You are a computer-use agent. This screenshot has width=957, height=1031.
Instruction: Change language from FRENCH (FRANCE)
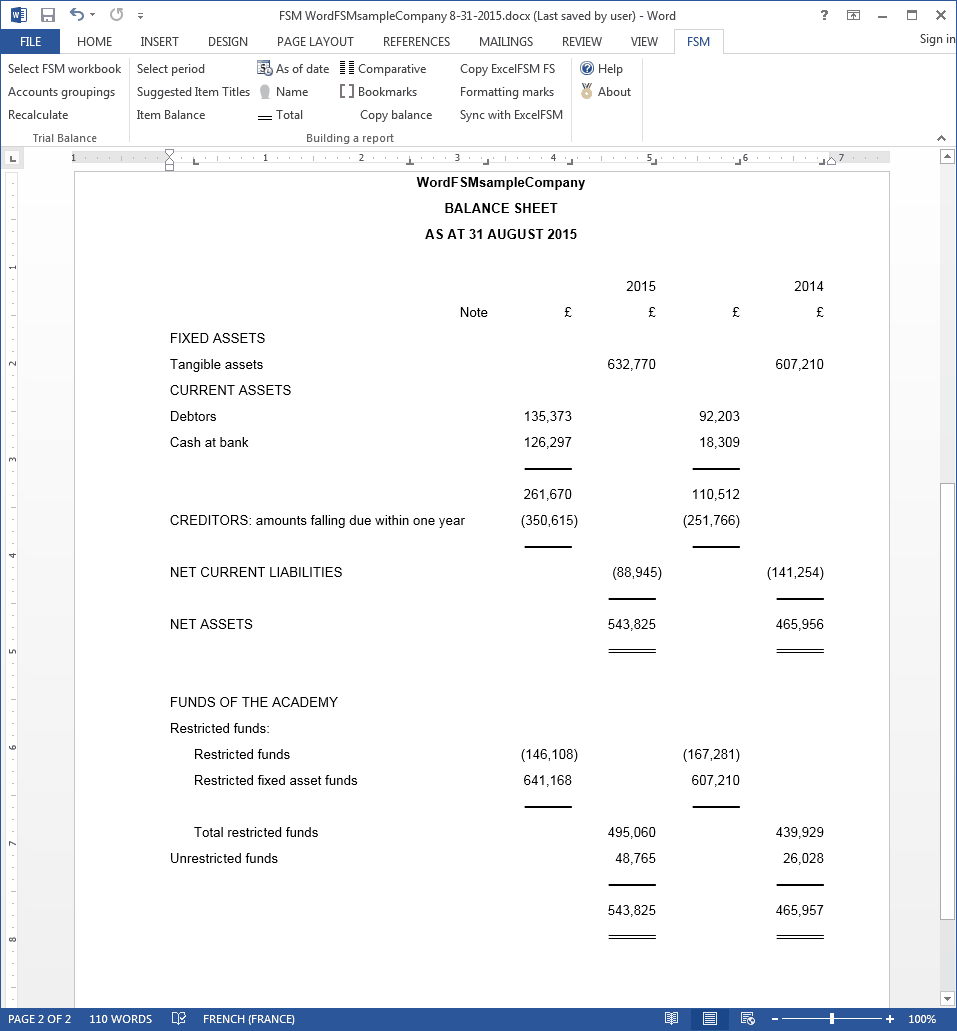[x=249, y=1019]
